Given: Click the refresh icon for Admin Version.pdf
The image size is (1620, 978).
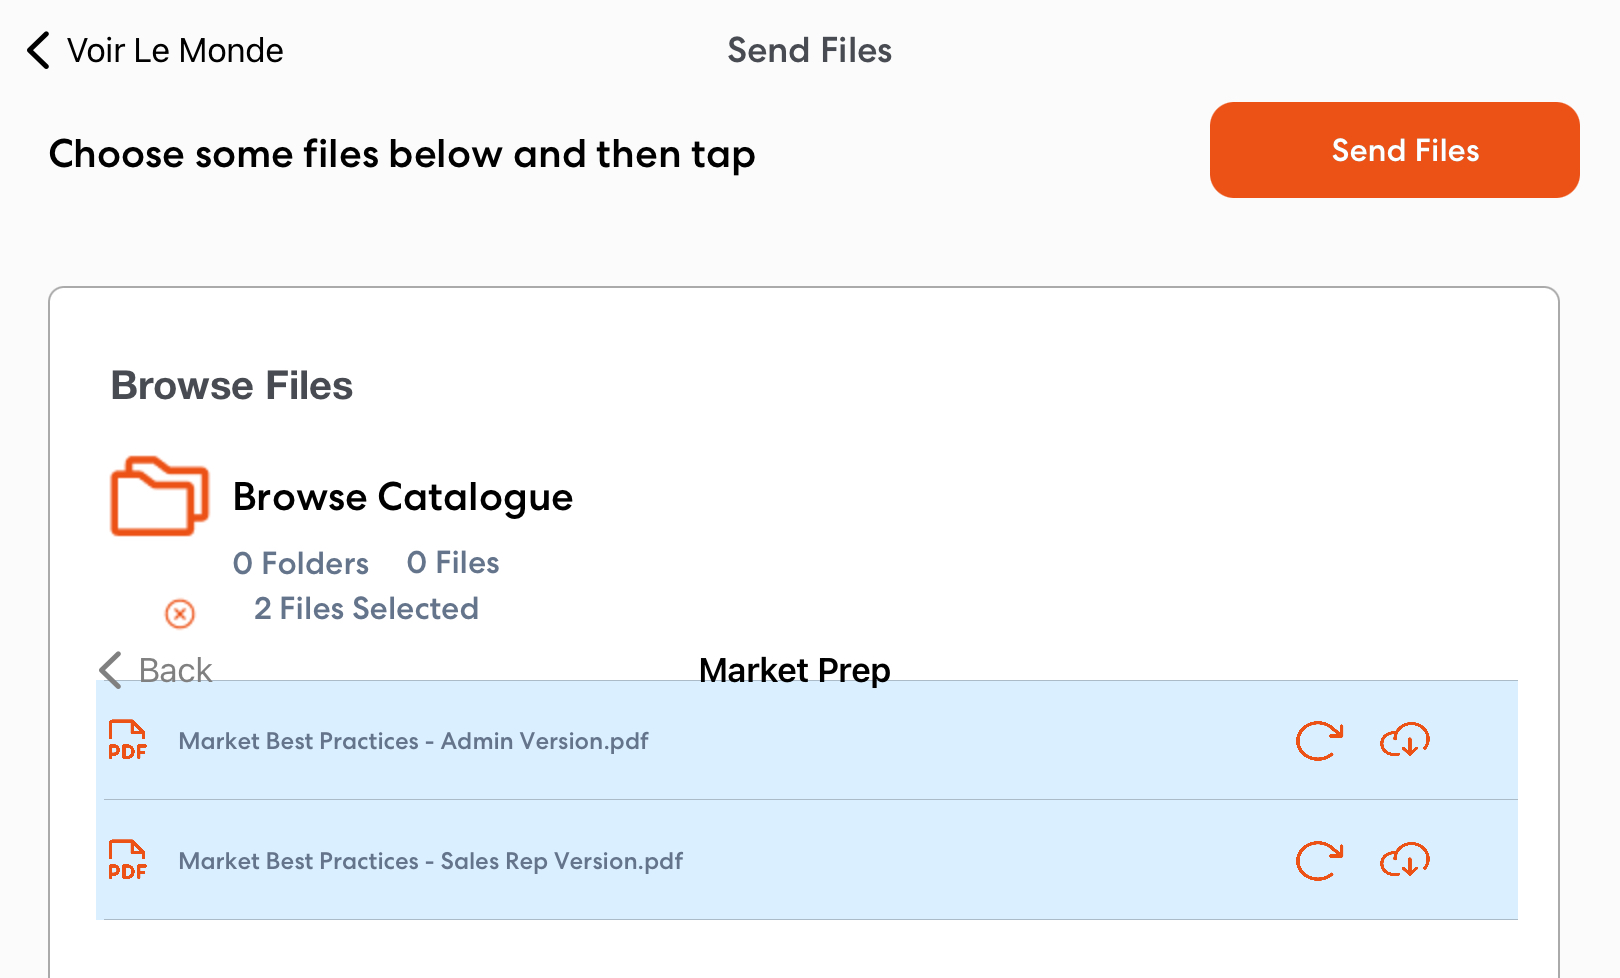Looking at the screenshot, I should [x=1319, y=741].
